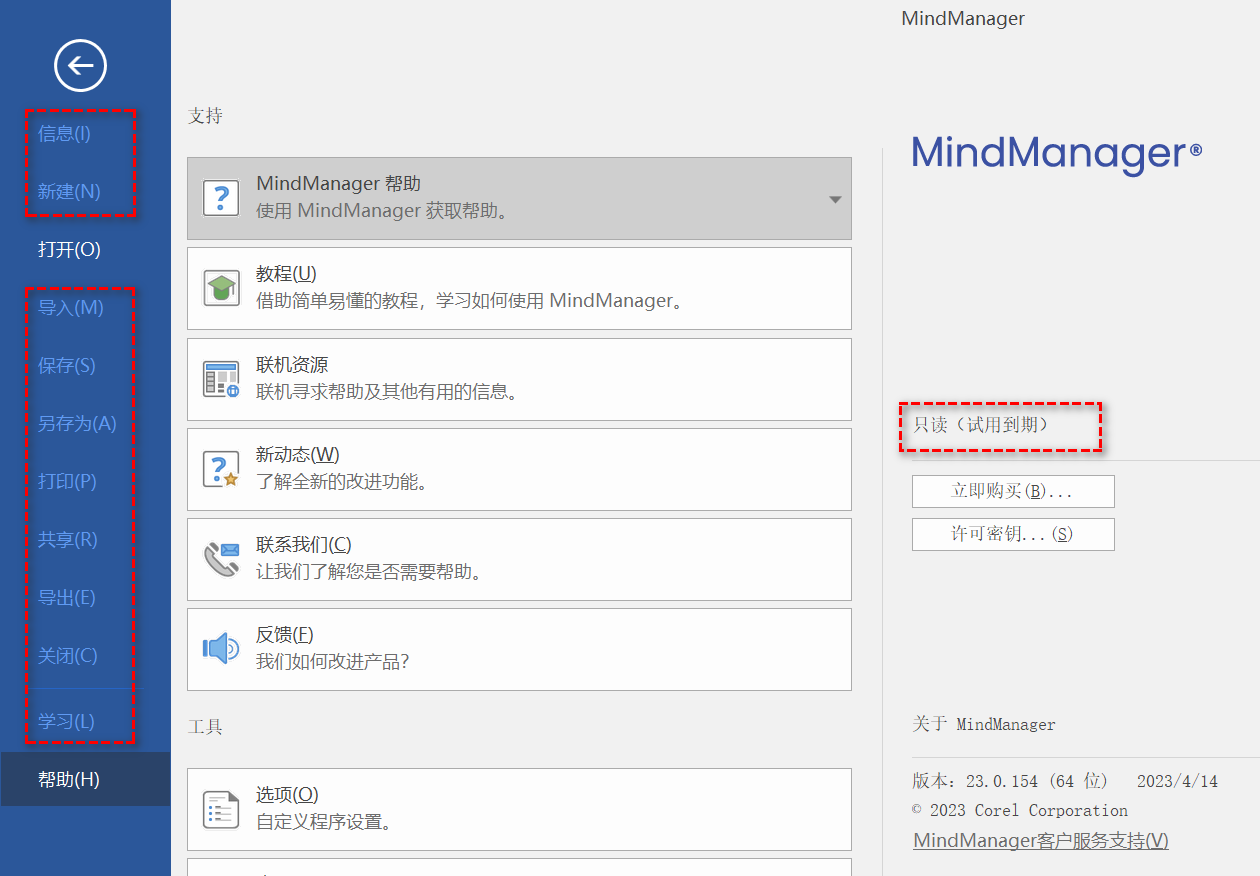
Task: Click the MindManager window title text
Action: tap(963, 18)
